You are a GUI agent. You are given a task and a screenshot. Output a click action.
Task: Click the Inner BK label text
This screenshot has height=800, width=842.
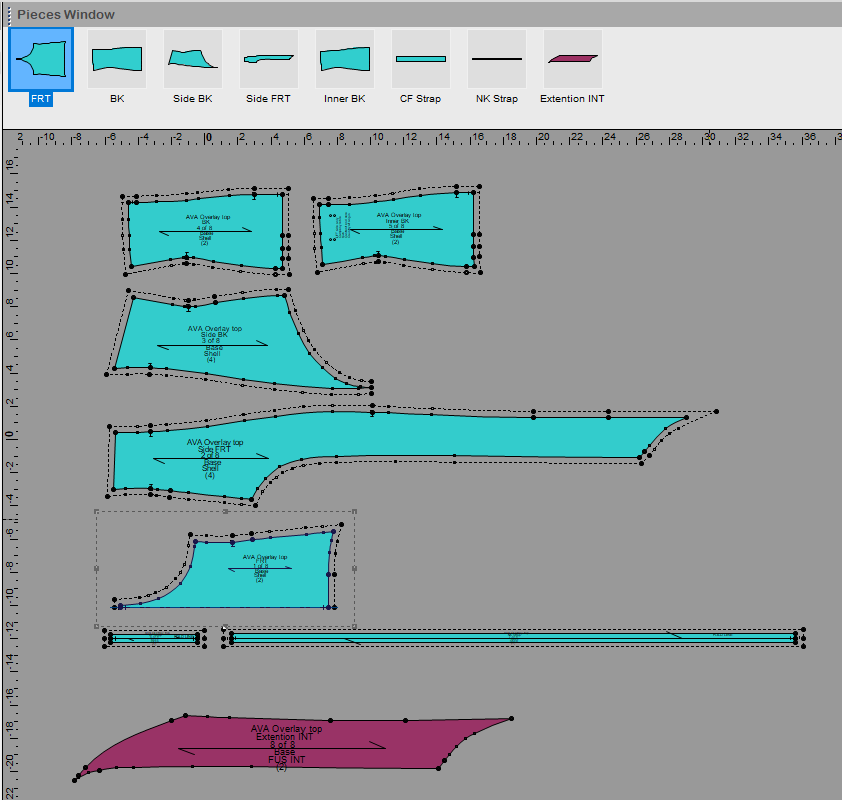(344, 99)
